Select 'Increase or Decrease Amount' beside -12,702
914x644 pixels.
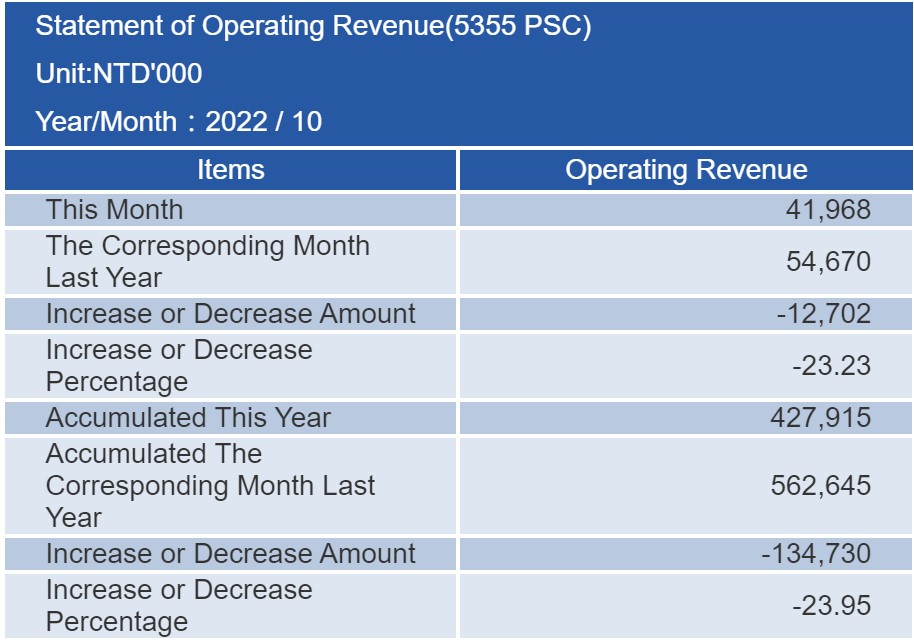click(230, 314)
